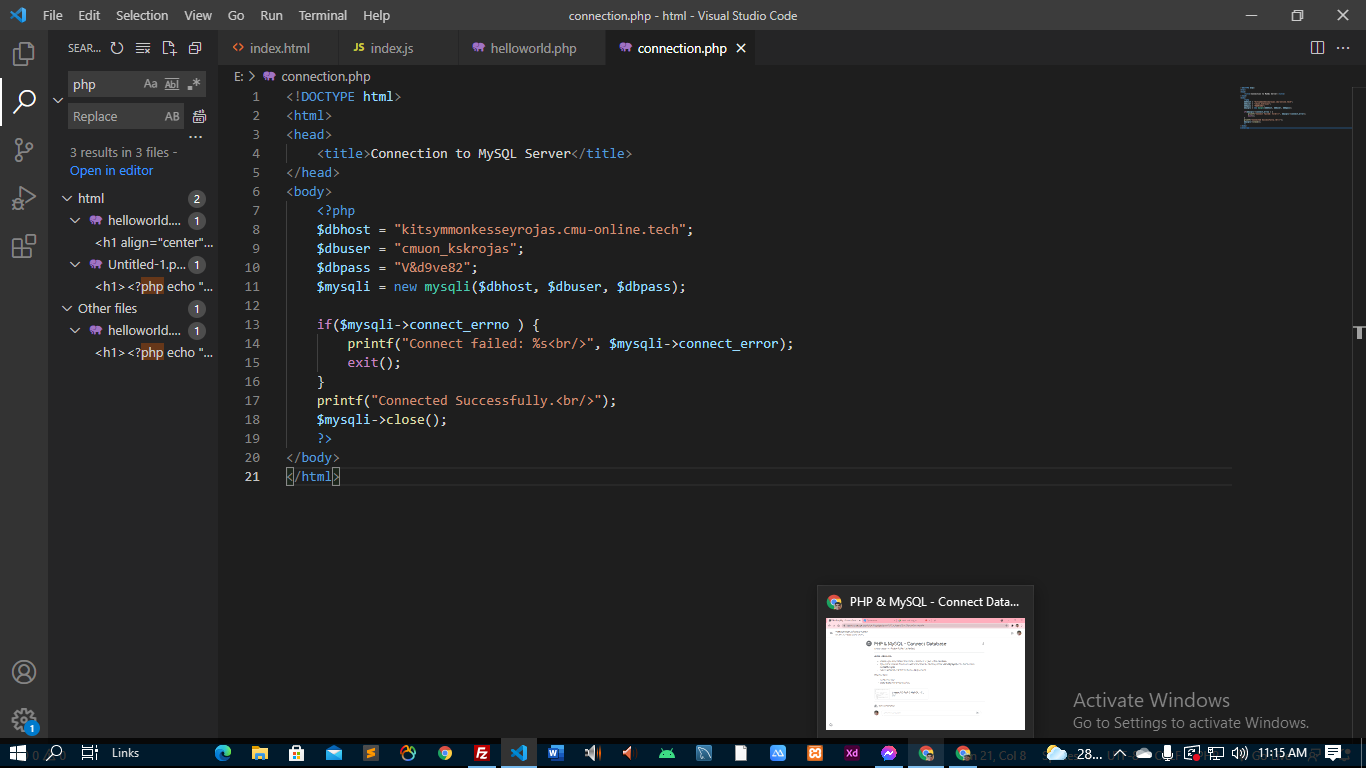
Task: Open the Terminal menu
Action: (323, 15)
